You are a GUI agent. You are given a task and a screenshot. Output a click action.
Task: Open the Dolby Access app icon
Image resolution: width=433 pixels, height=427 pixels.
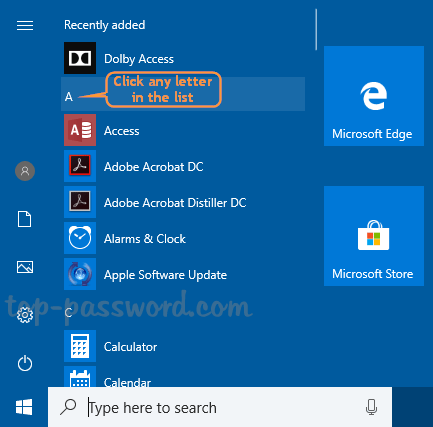80,58
